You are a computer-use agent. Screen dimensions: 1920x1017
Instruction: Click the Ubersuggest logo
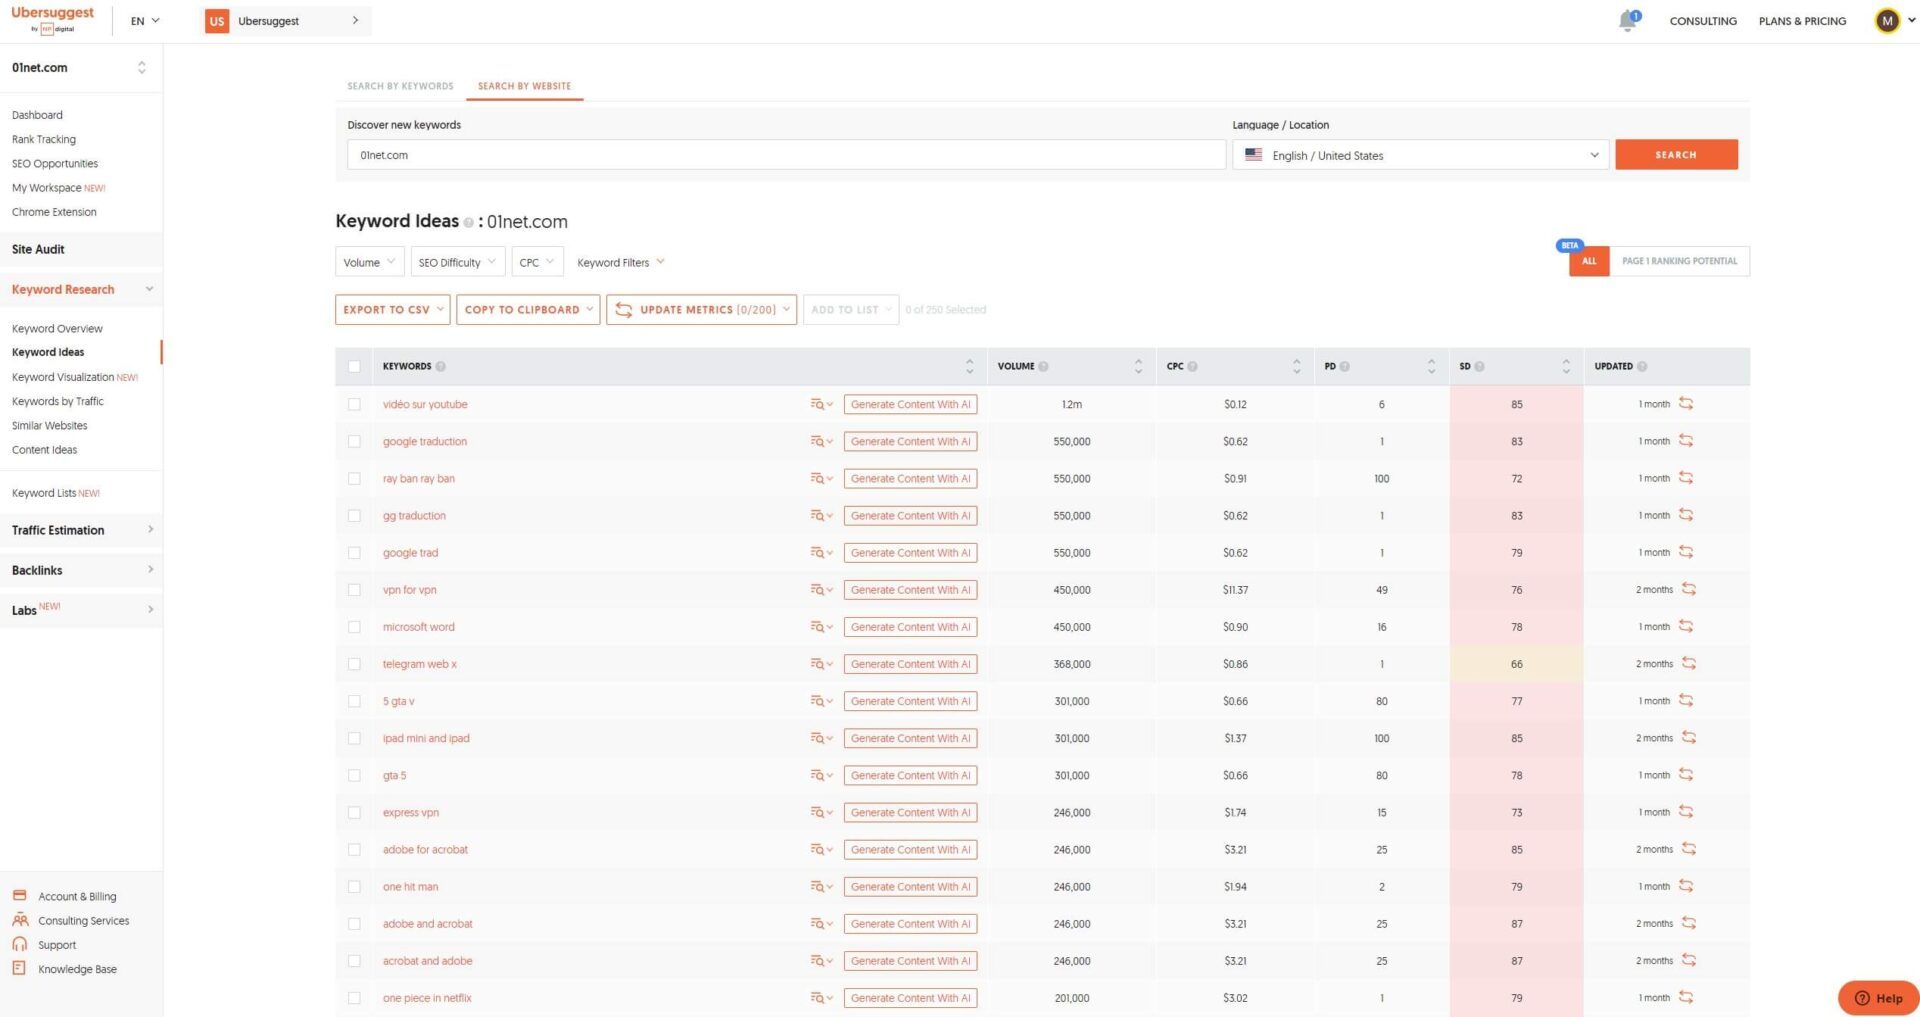52,19
